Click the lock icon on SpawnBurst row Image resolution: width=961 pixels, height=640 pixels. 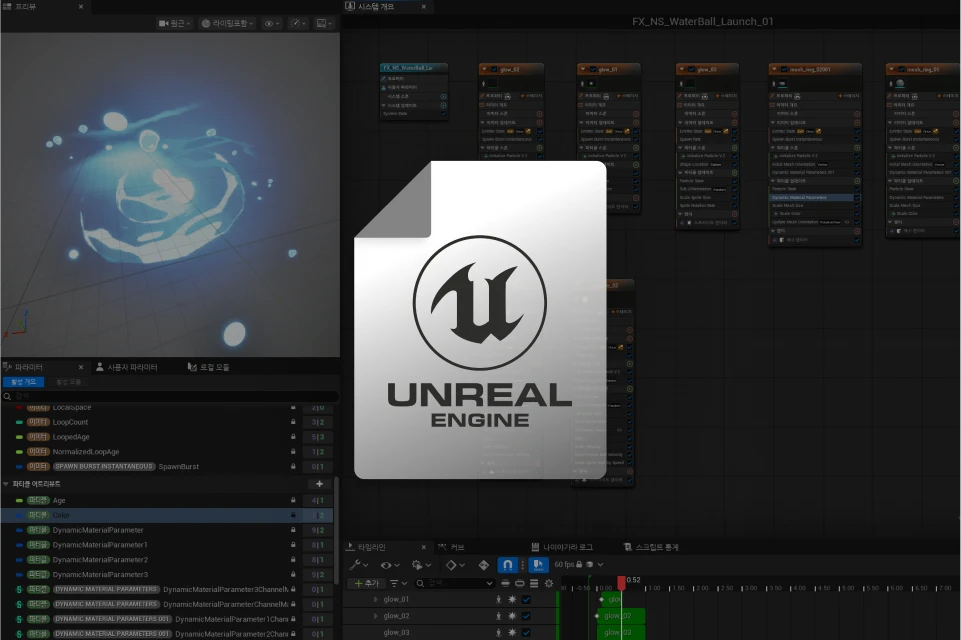pyautogui.click(x=293, y=466)
